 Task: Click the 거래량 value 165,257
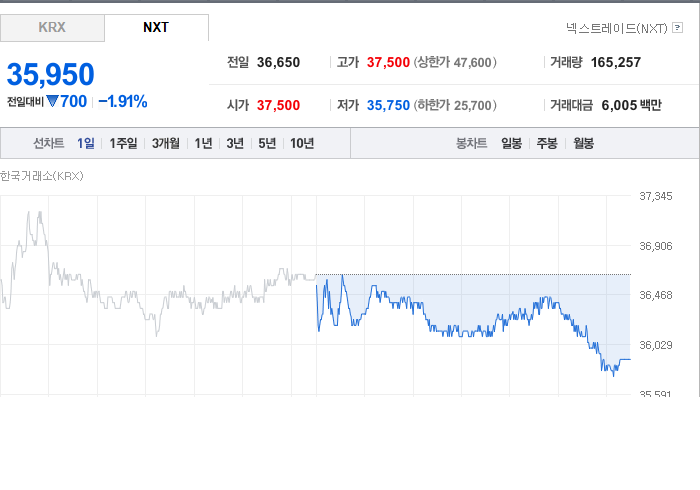click(x=616, y=62)
